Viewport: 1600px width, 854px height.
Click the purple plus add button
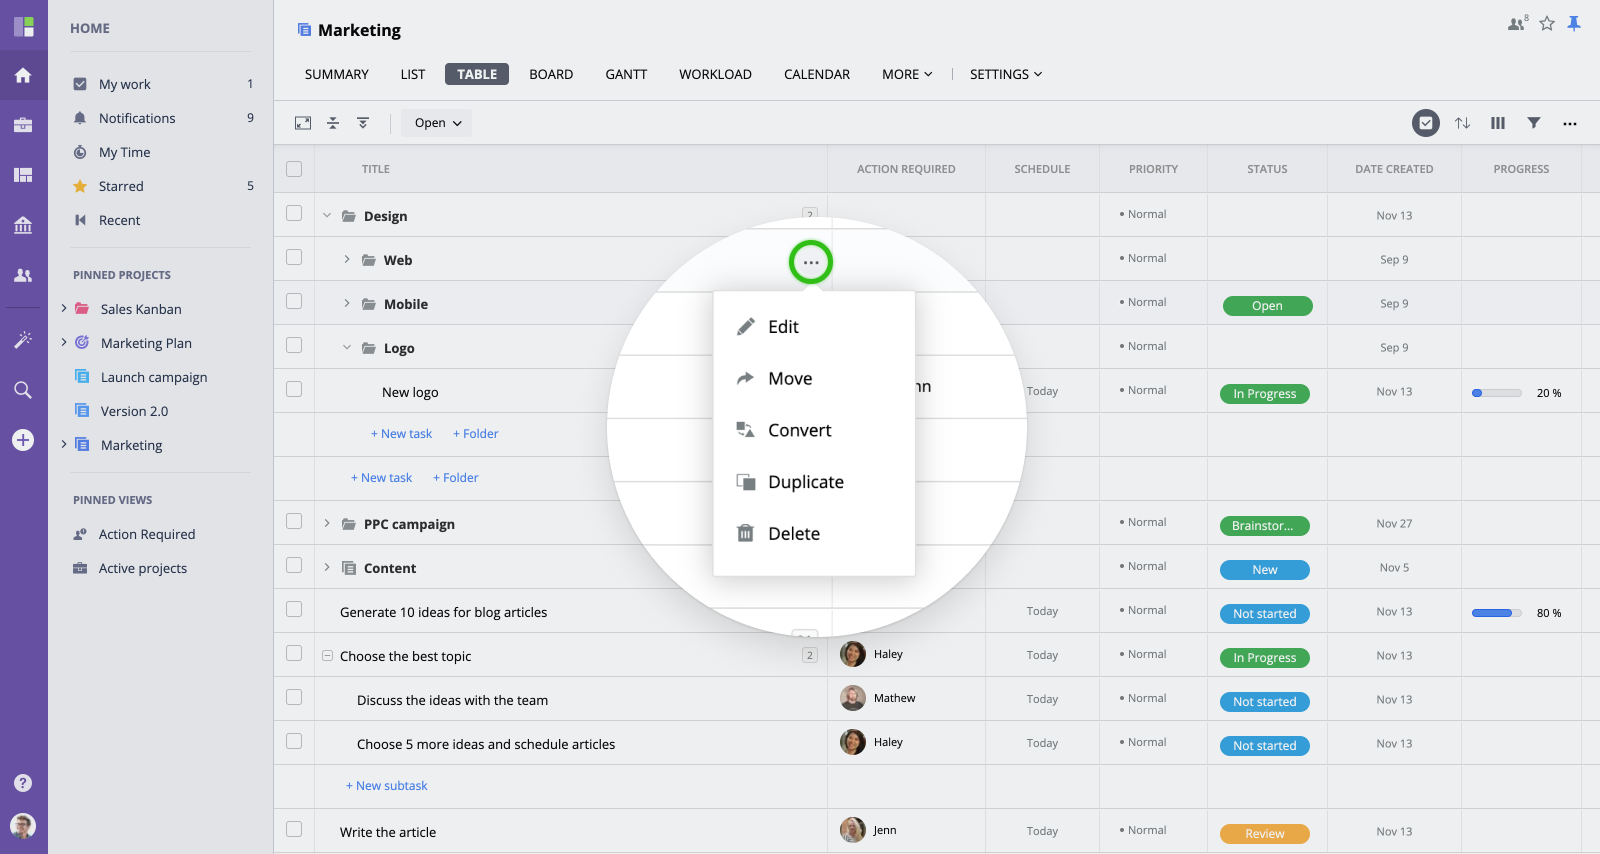point(23,440)
